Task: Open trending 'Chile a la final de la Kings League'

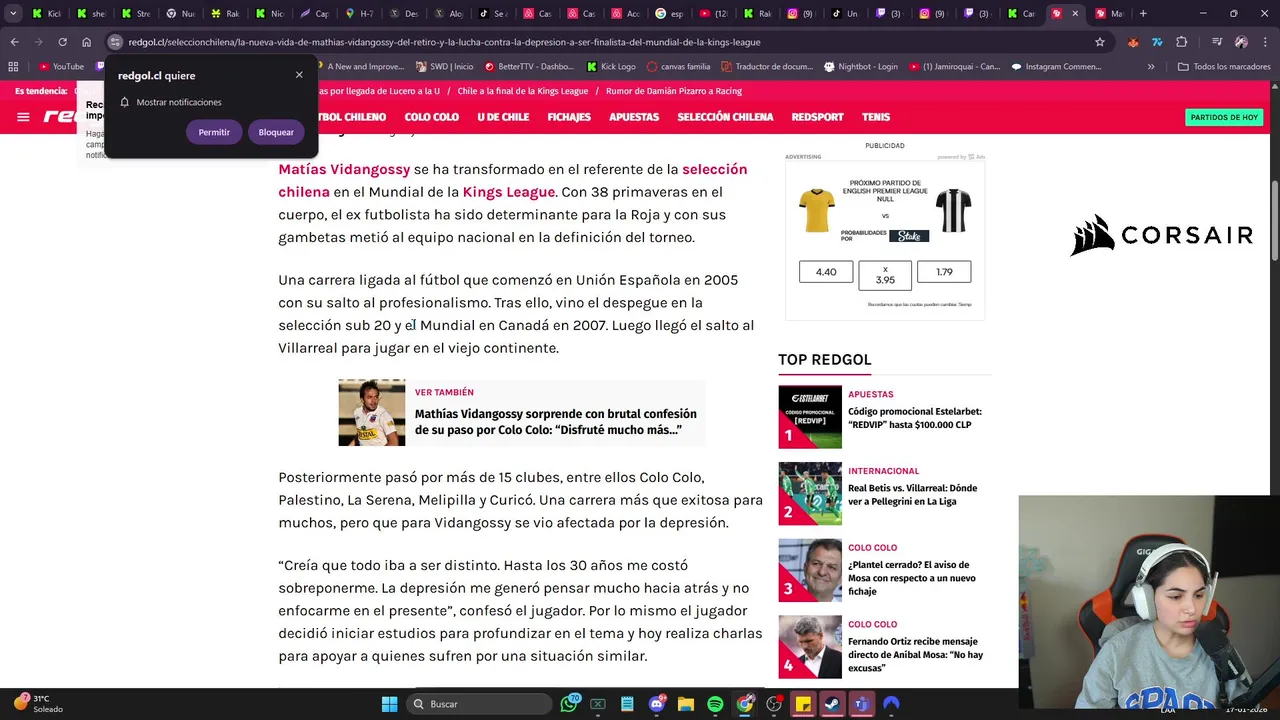Action: coord(523,91)
